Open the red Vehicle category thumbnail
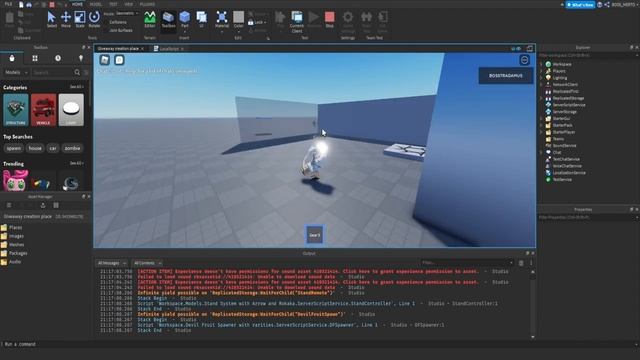Viewport: 640px width, 360px height. click(43, 109)
